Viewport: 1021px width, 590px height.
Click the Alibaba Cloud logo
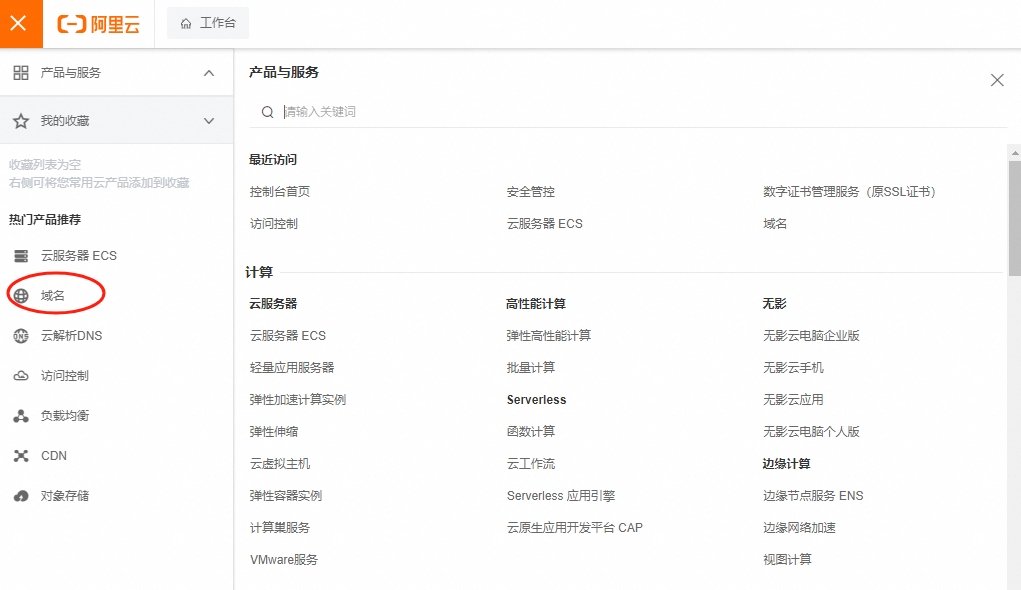click(x=98, y=24)
